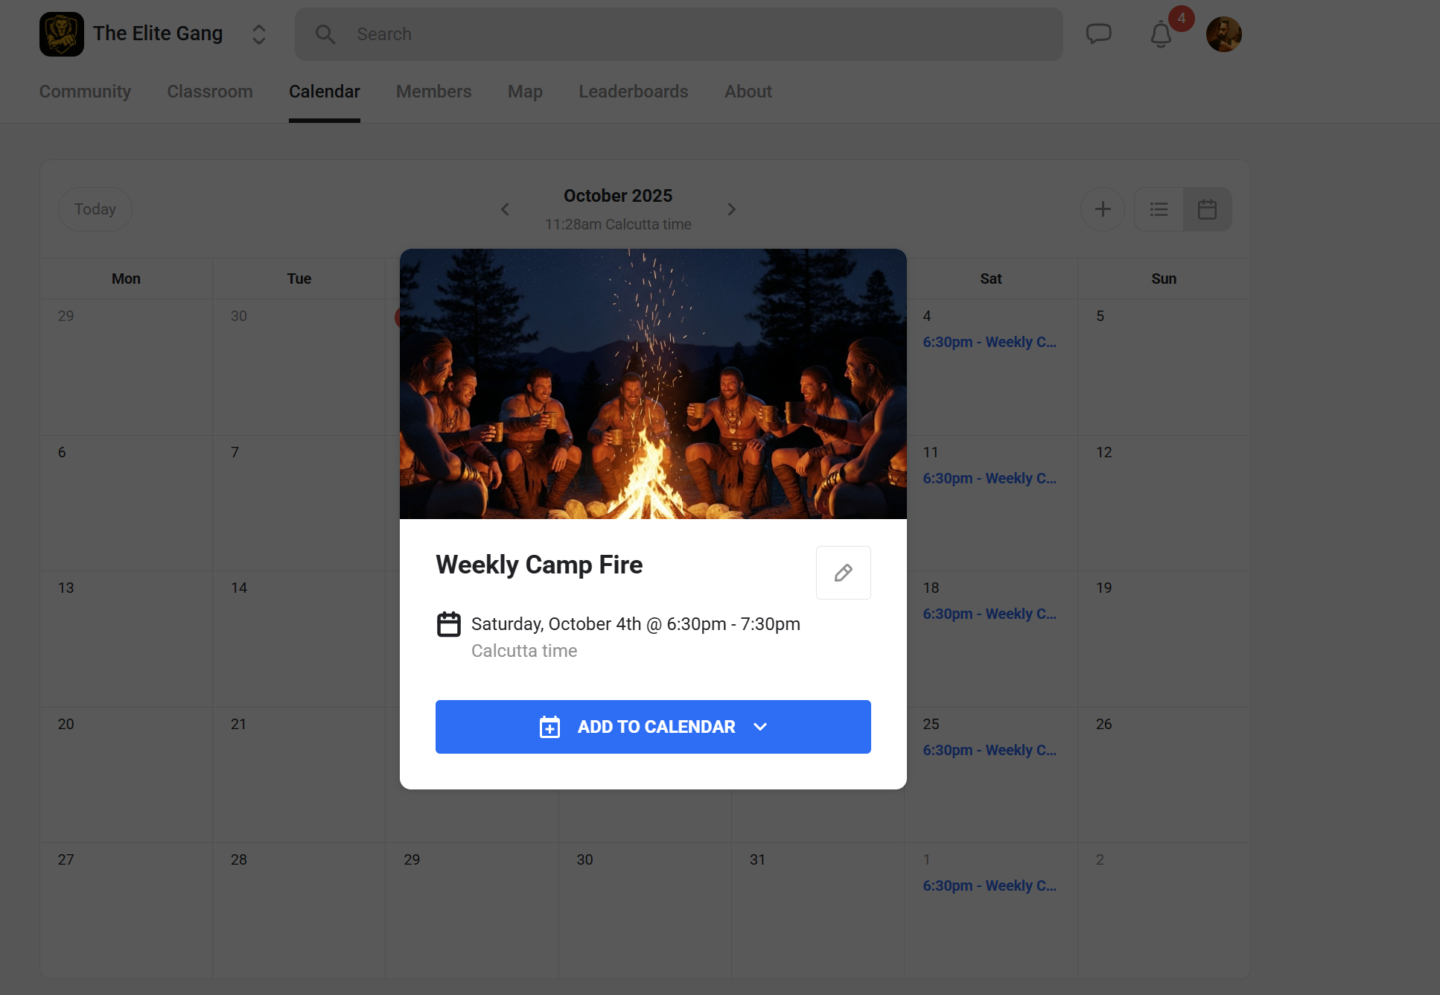
Task: Click the Add to Calendar button
Action: [x=653, y=727]
